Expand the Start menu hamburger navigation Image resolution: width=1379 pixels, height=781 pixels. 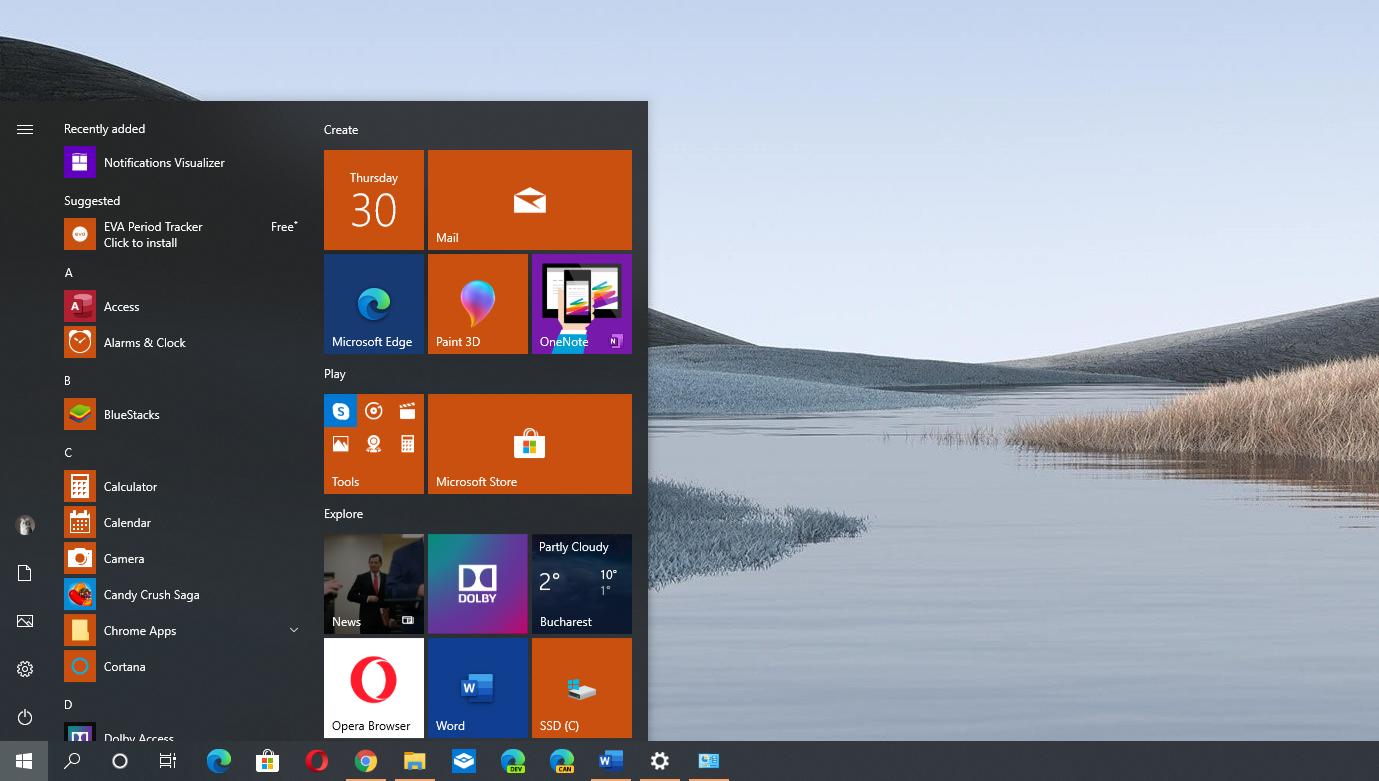[x=25, y=129]
